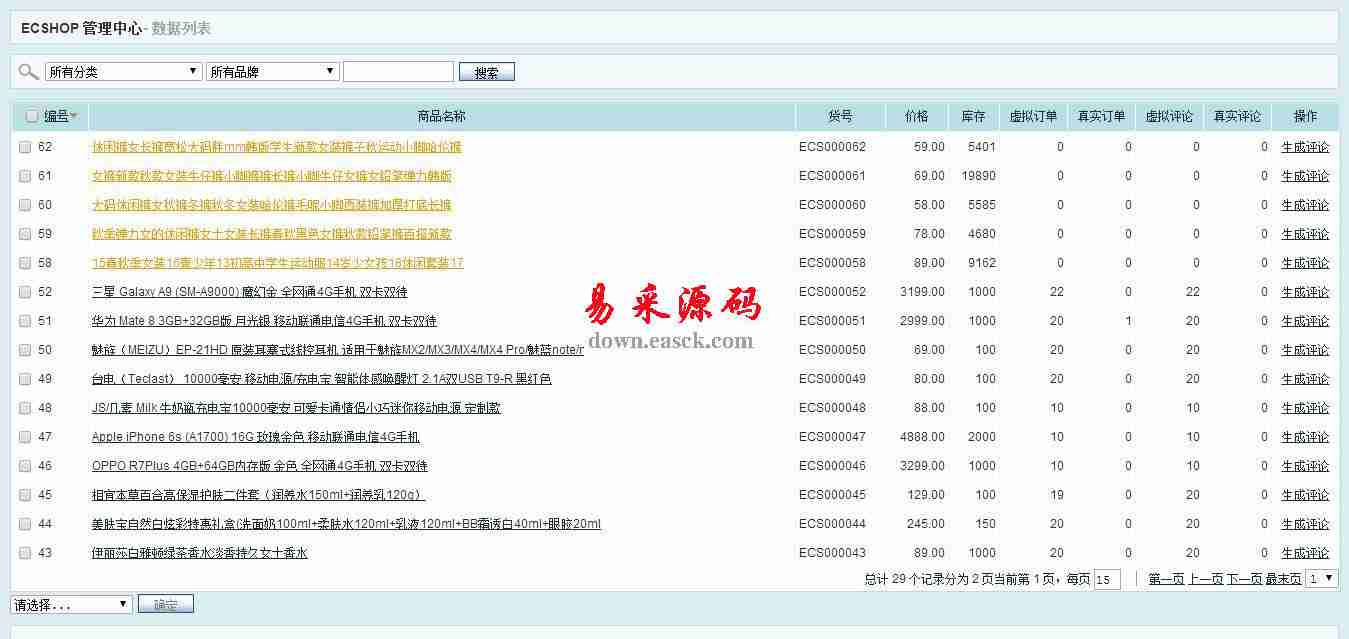Open the 请选择 batch action dropdown
Image resolution: width=1349 pixels, height=639 pixels.
[71, 605]
